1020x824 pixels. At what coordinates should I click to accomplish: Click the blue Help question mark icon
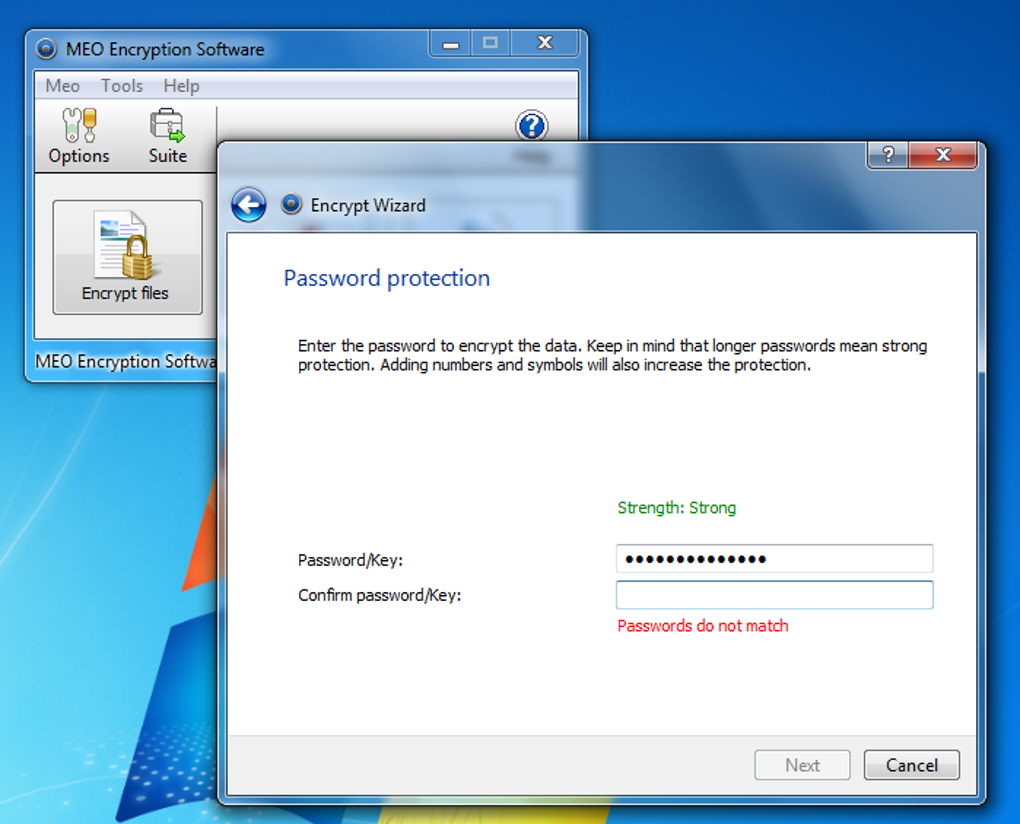(x=531, y=126)
